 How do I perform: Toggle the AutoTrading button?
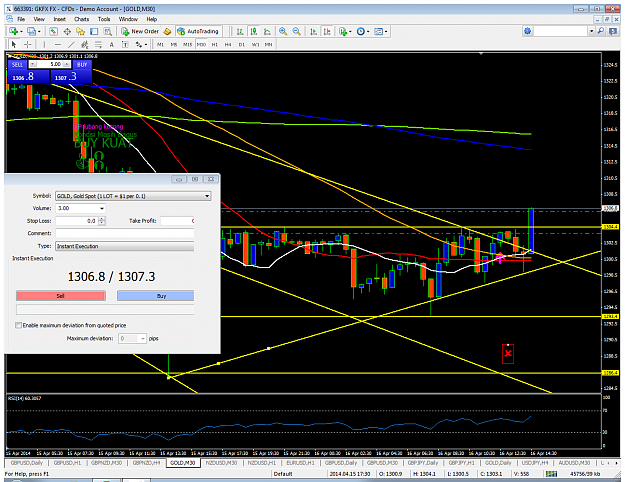(198, 31)
